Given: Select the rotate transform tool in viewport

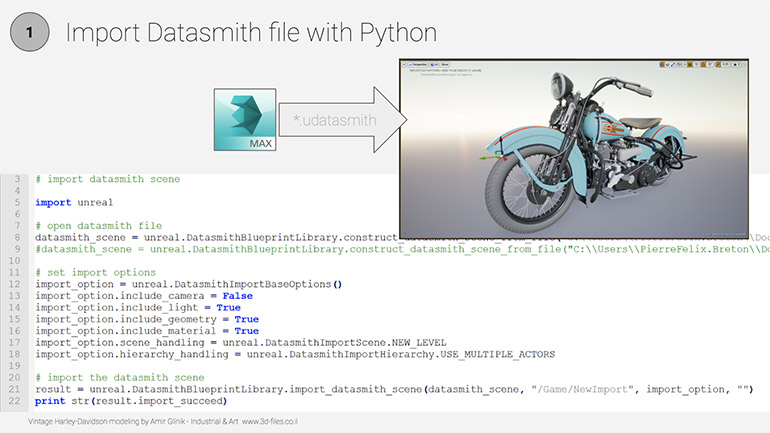Looking at the screenshot, I should click(x=667, y=67).
